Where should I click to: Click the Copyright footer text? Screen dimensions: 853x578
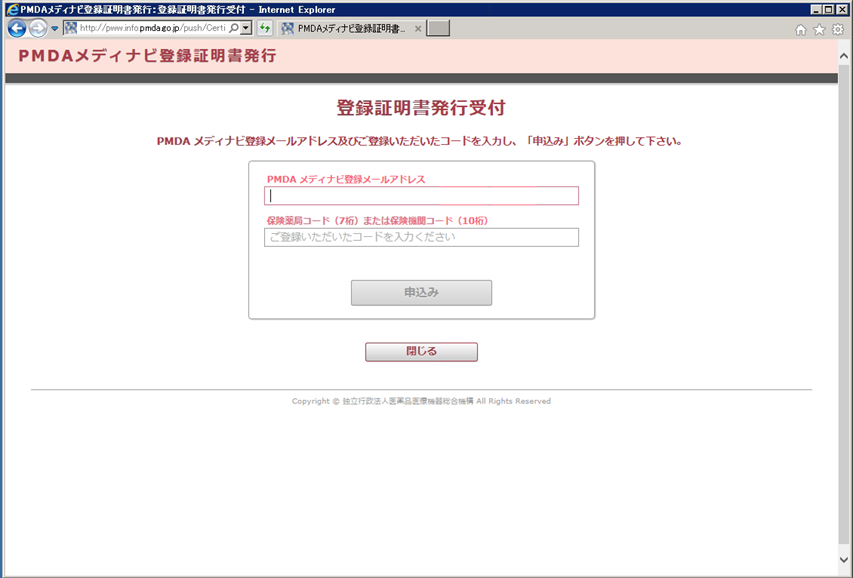point(421,401)
